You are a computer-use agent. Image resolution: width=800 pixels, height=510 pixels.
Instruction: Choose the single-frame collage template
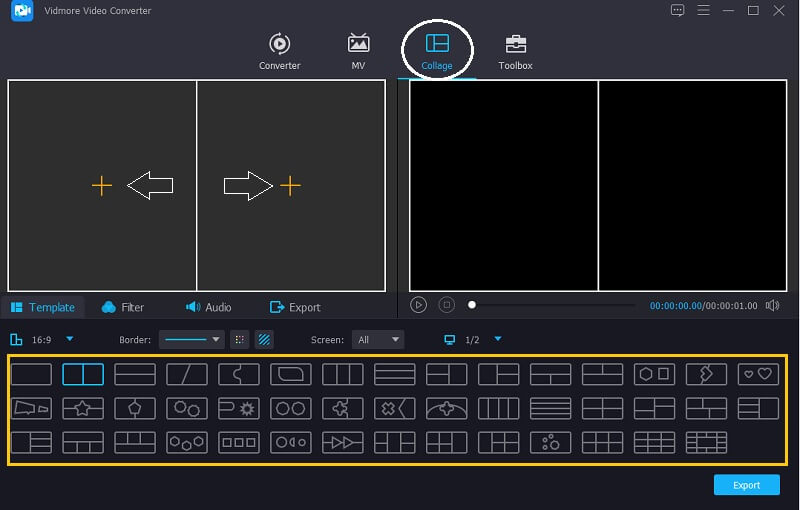pyautogui.click(x=31, y=375)
